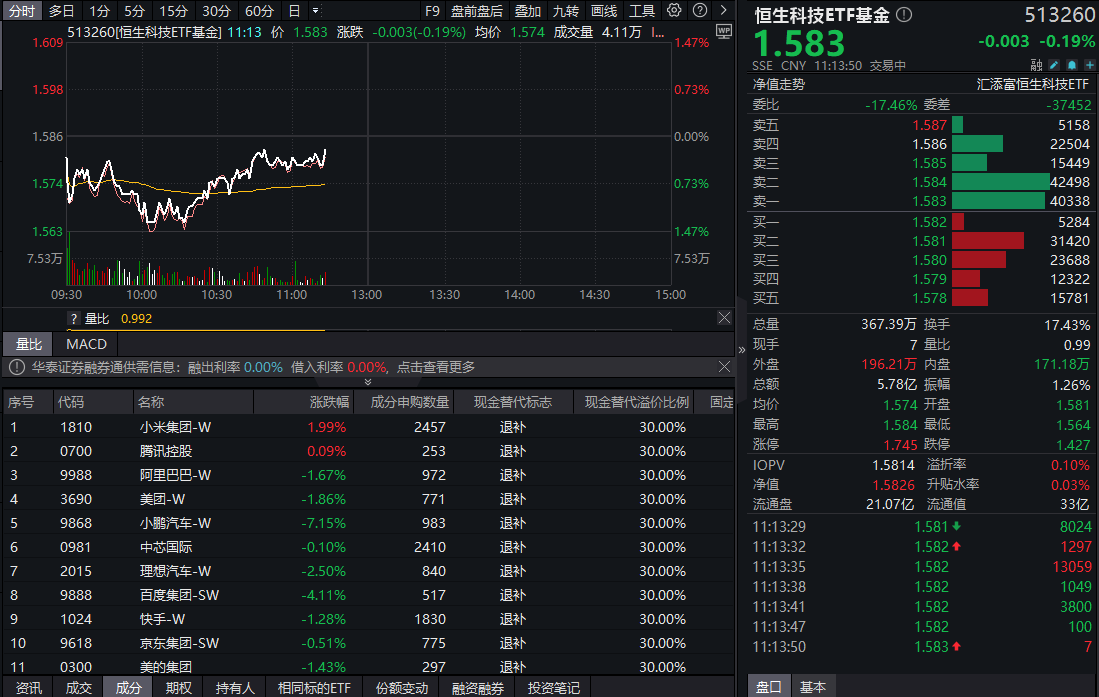Image resolution: width=1099 pixels, height=697 pixels.
Task: Click the info icon beside 恒生科技ETF基金
Action: pyautogui.click(x=906, y=15)
